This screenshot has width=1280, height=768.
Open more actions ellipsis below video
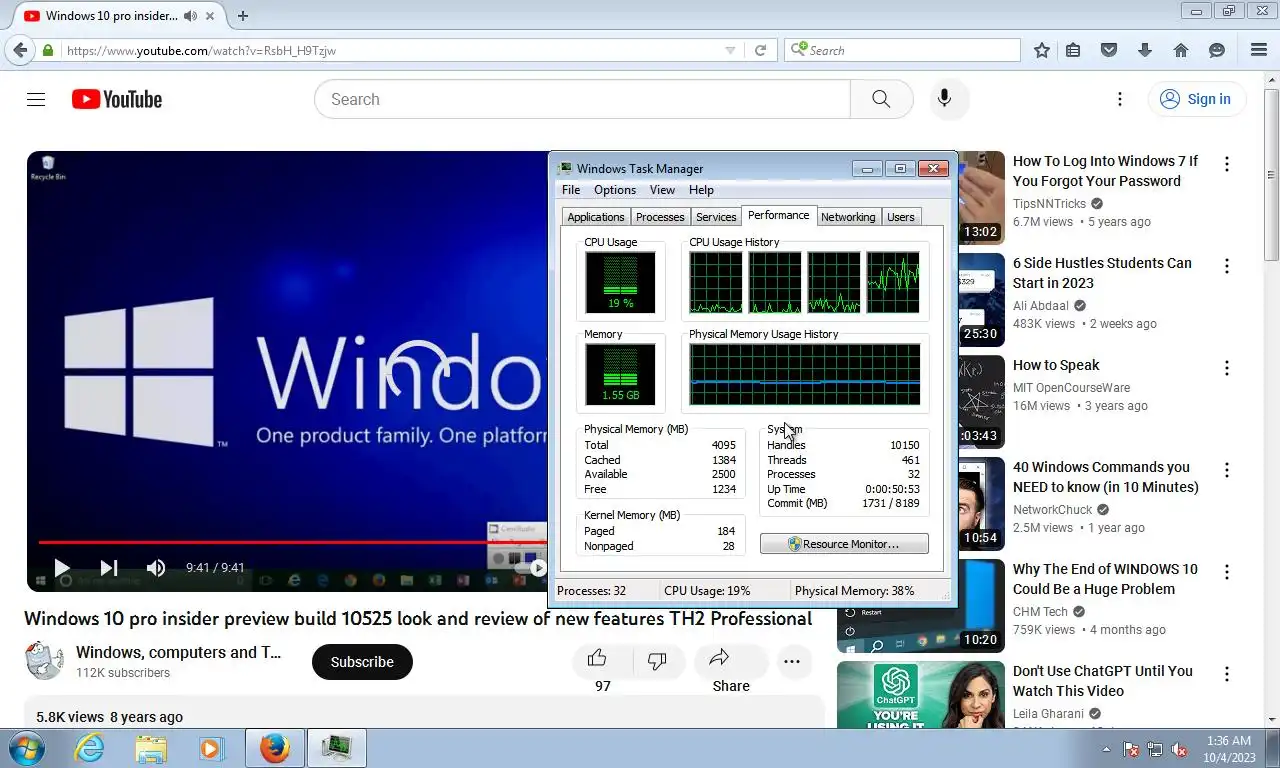792,661
